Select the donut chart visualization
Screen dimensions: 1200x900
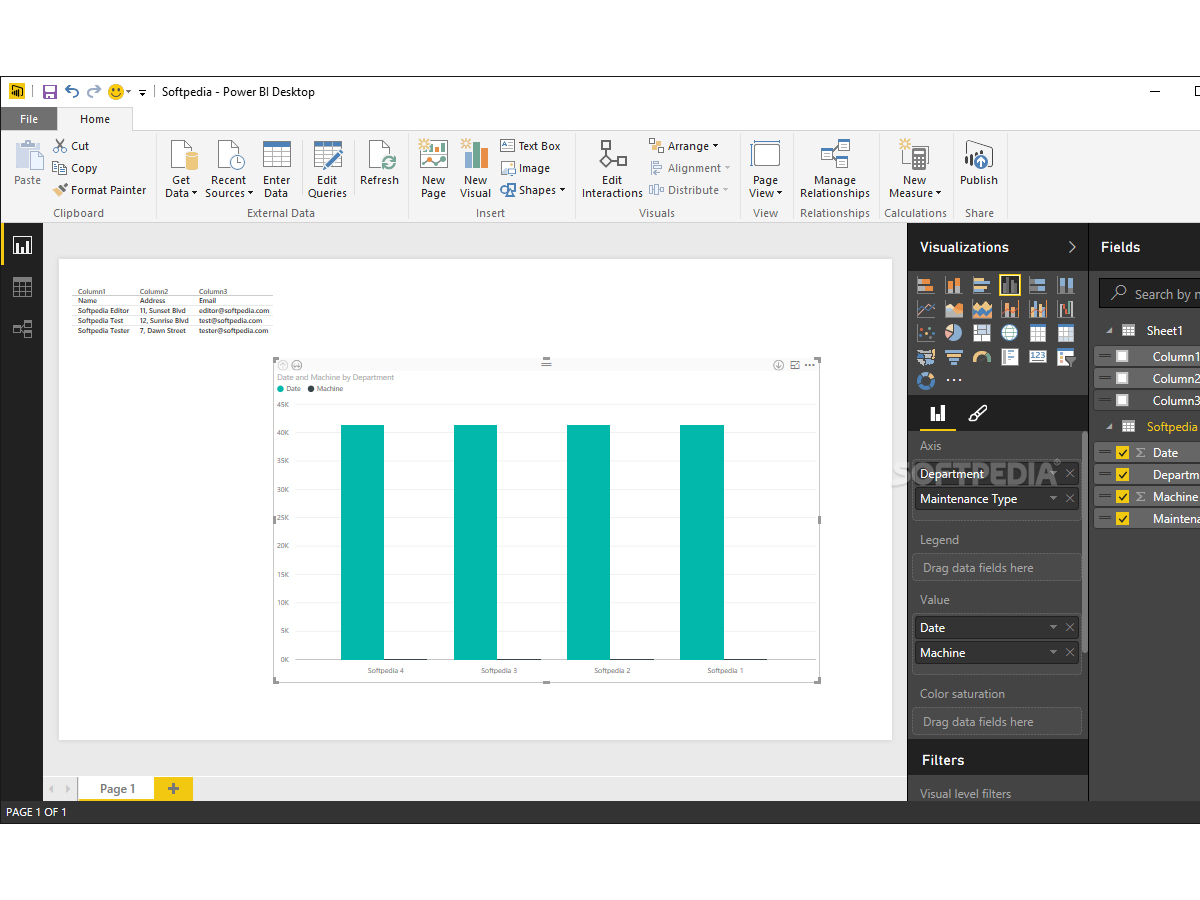(926, 381)
